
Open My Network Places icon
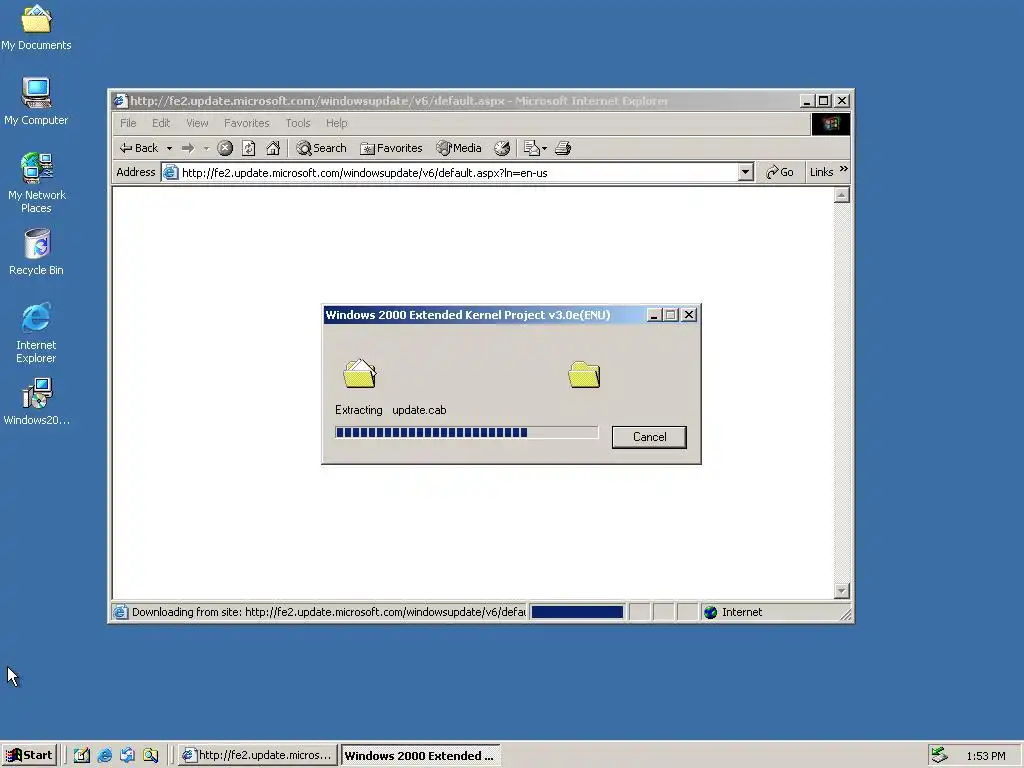(x=36, y=183)
